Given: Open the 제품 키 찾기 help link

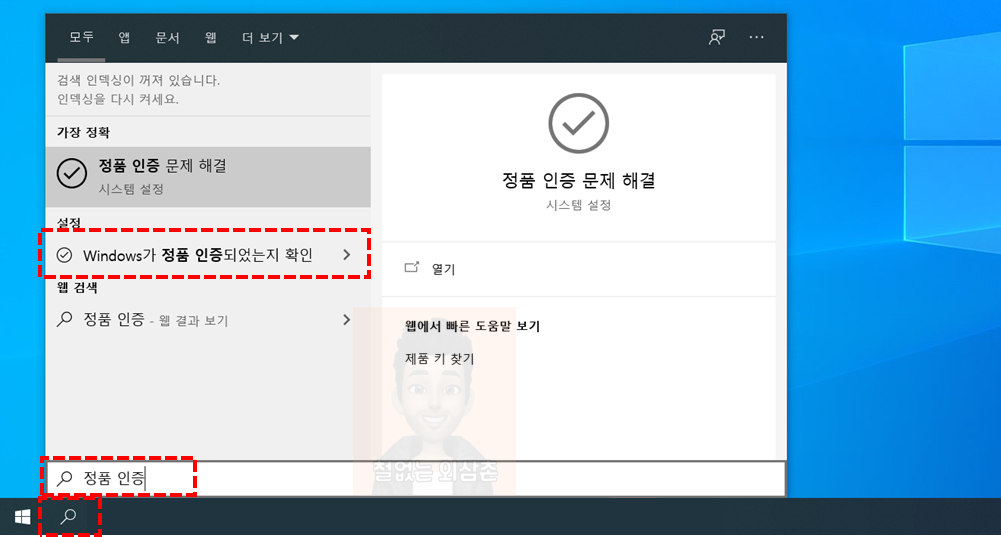Looking at the screenshot, I should click(440, 359).
